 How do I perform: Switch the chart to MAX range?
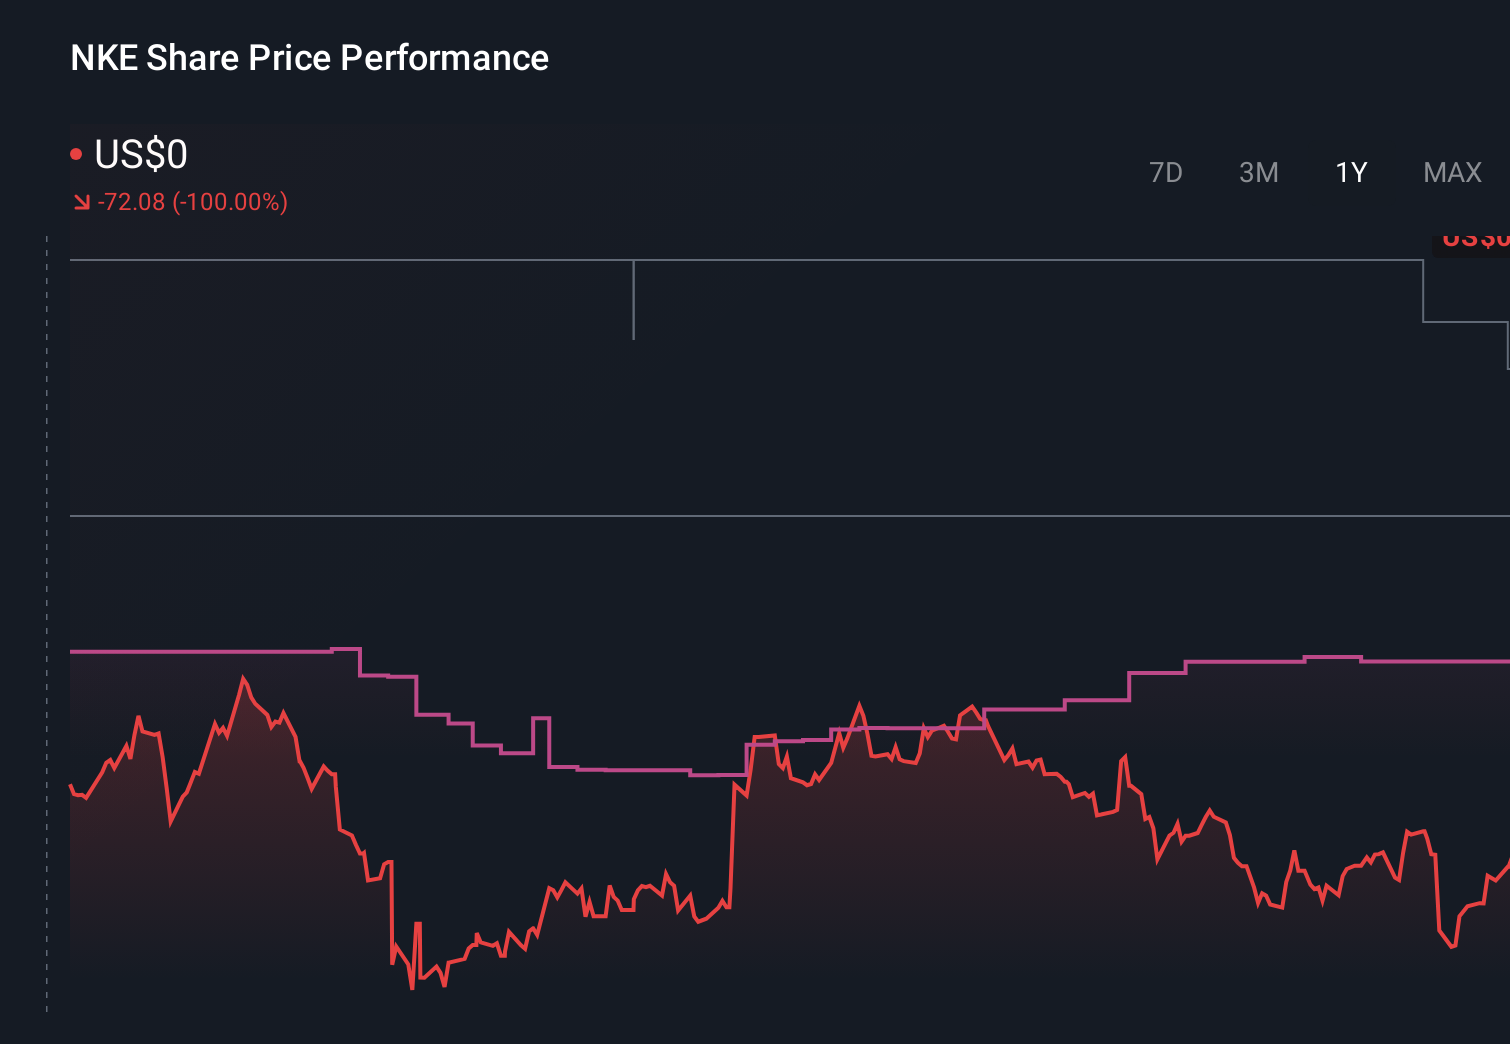tap(1451, 172)
